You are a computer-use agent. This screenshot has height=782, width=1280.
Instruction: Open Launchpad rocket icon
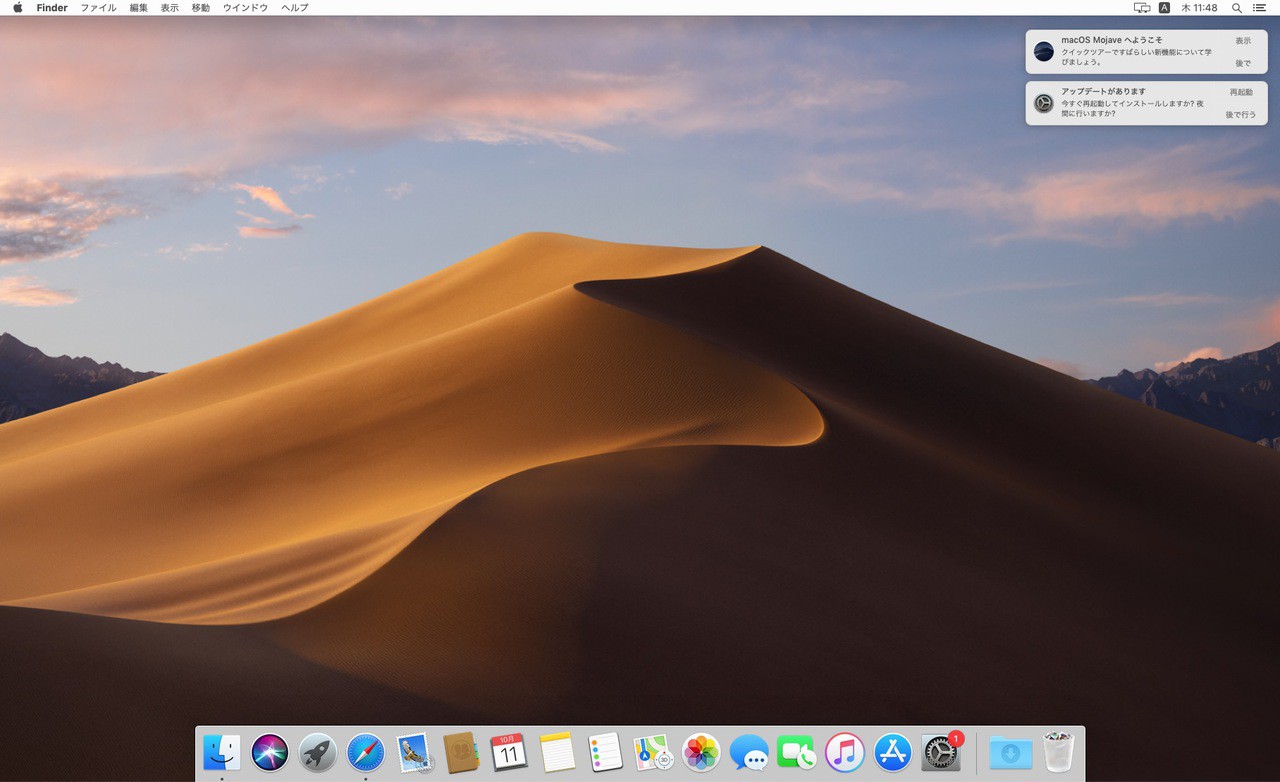point(318,752)
